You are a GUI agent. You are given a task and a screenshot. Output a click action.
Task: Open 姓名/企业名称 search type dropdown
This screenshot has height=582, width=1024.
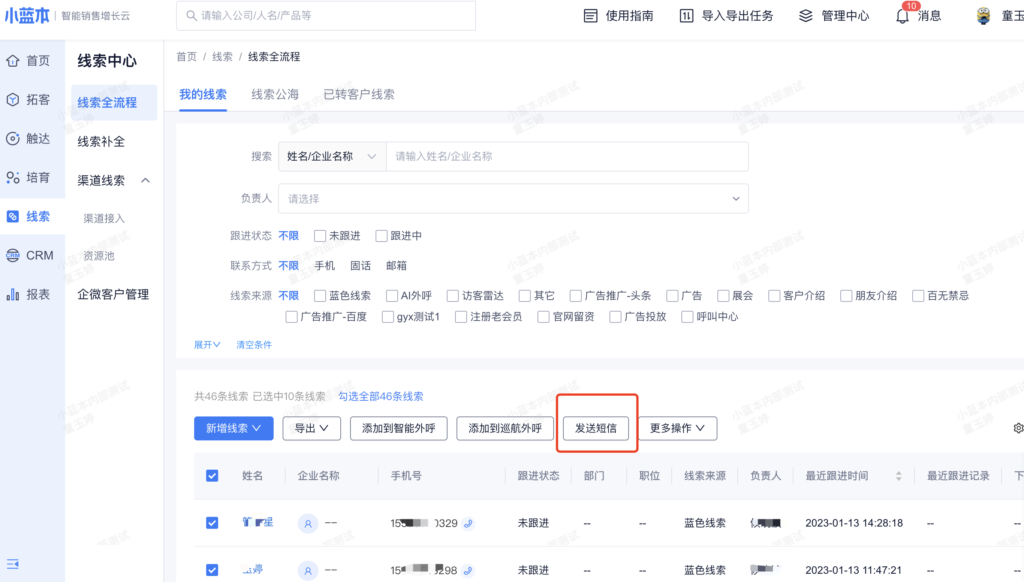pos(332,157)
